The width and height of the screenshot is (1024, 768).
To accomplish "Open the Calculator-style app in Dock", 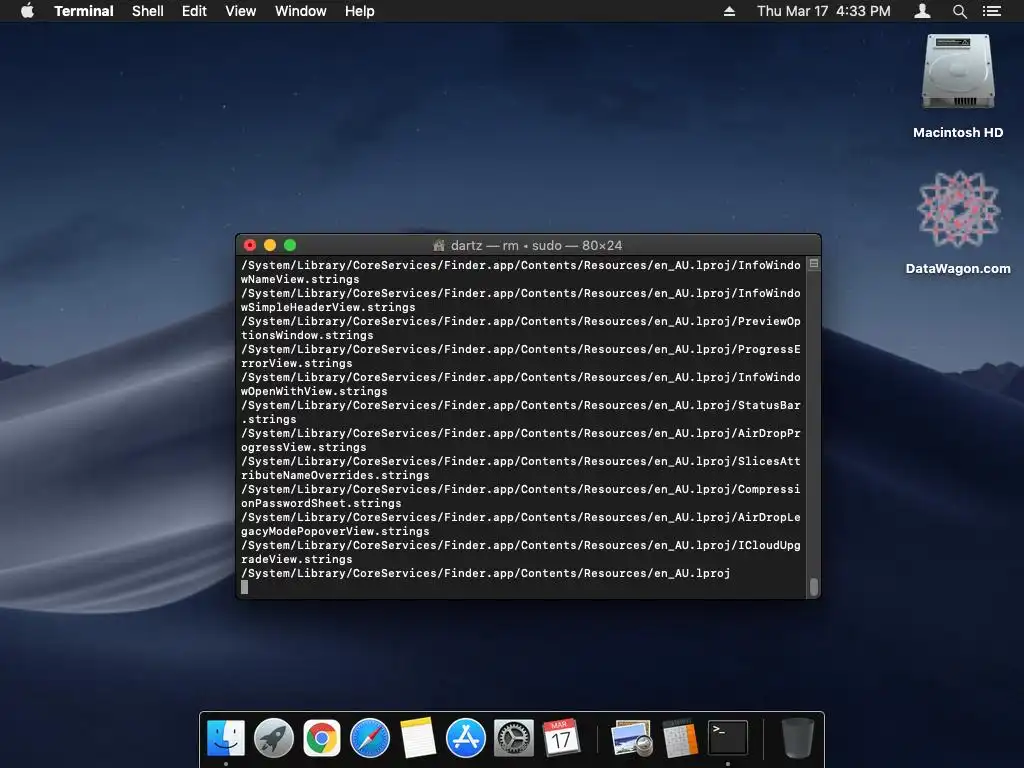I will (680, 738).
